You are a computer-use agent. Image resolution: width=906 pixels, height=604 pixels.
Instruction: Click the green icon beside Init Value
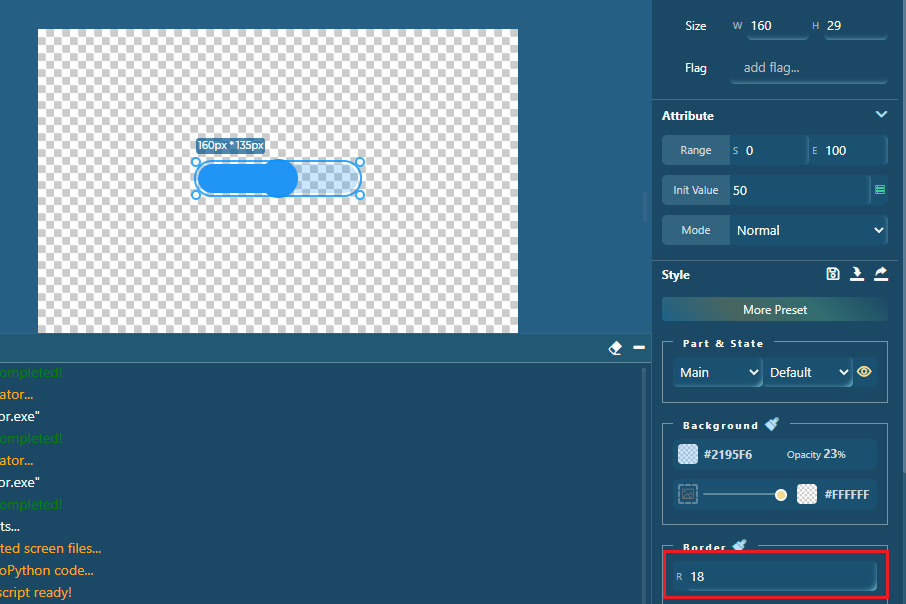pos(880,190)
